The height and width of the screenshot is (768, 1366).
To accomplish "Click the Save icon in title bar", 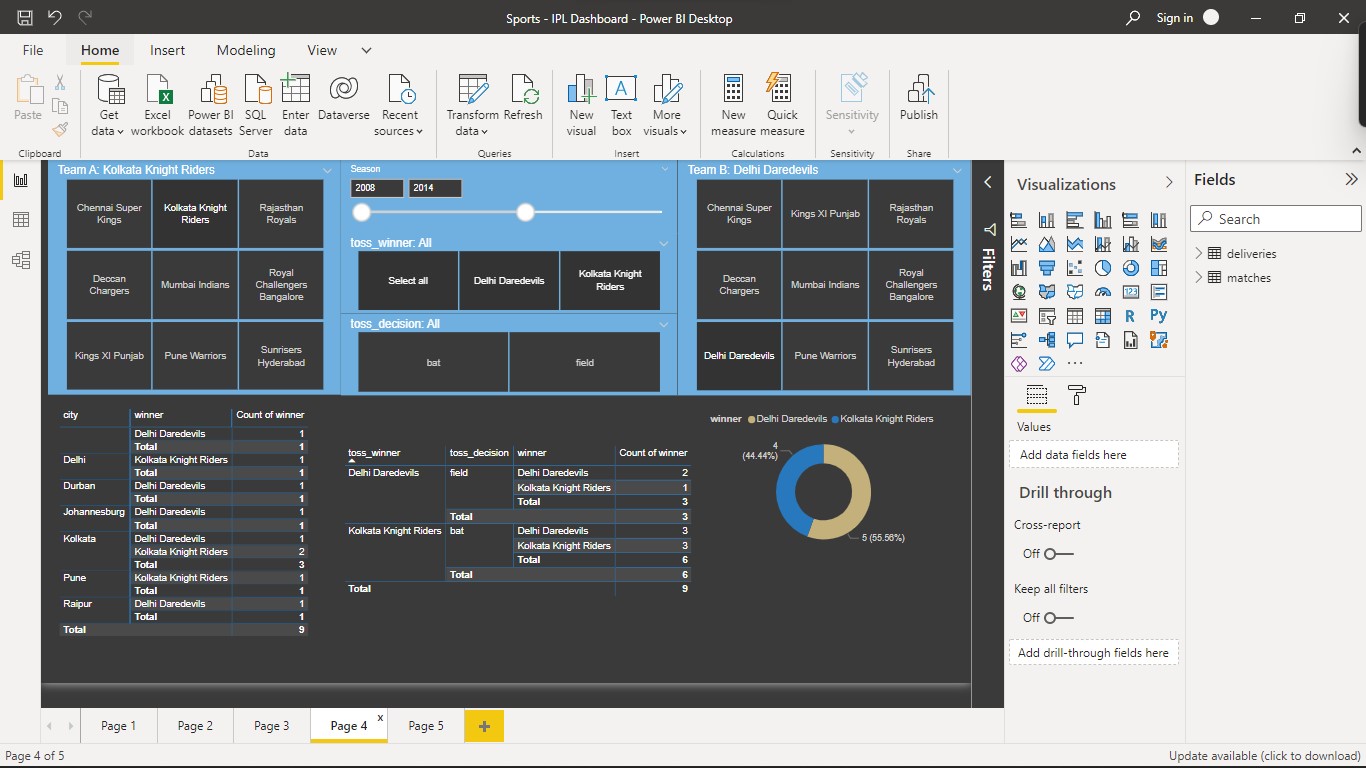I will [25, 18].
